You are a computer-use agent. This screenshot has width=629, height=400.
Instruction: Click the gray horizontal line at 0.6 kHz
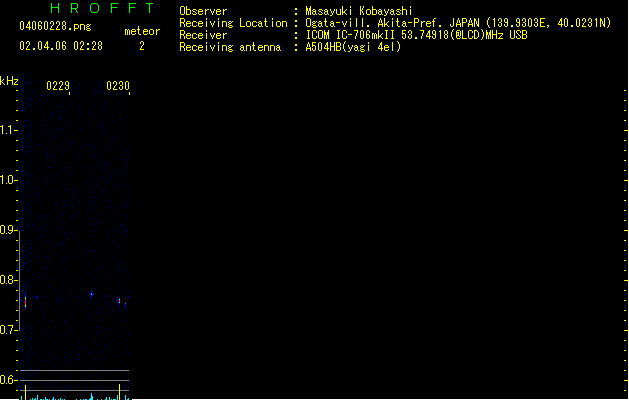pyautogui.click(x=74, y=380)
